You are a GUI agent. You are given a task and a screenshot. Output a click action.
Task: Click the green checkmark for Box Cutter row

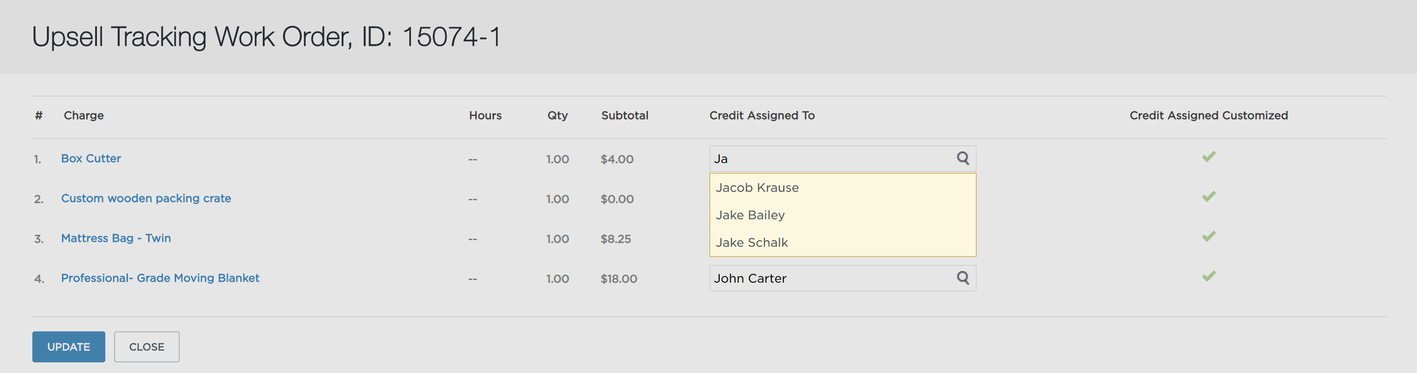[x=1208, y=157]
